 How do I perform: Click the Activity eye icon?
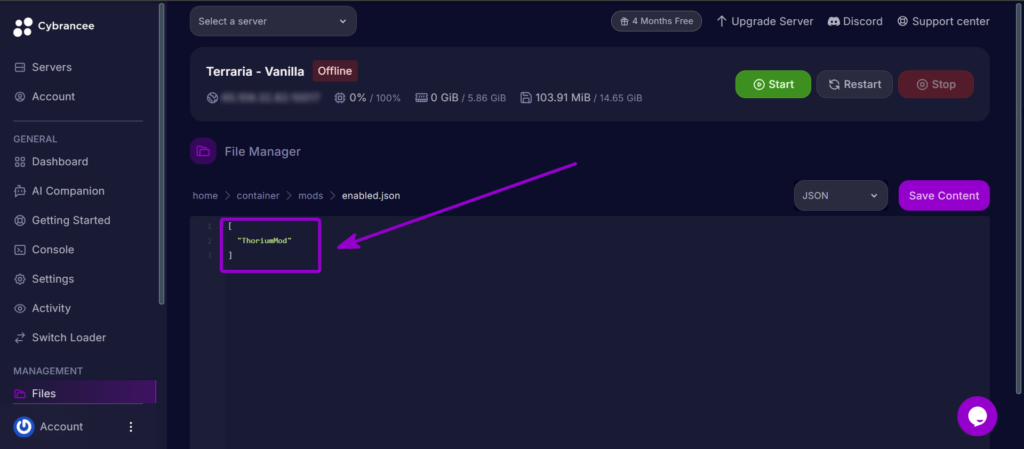point(20,309)
